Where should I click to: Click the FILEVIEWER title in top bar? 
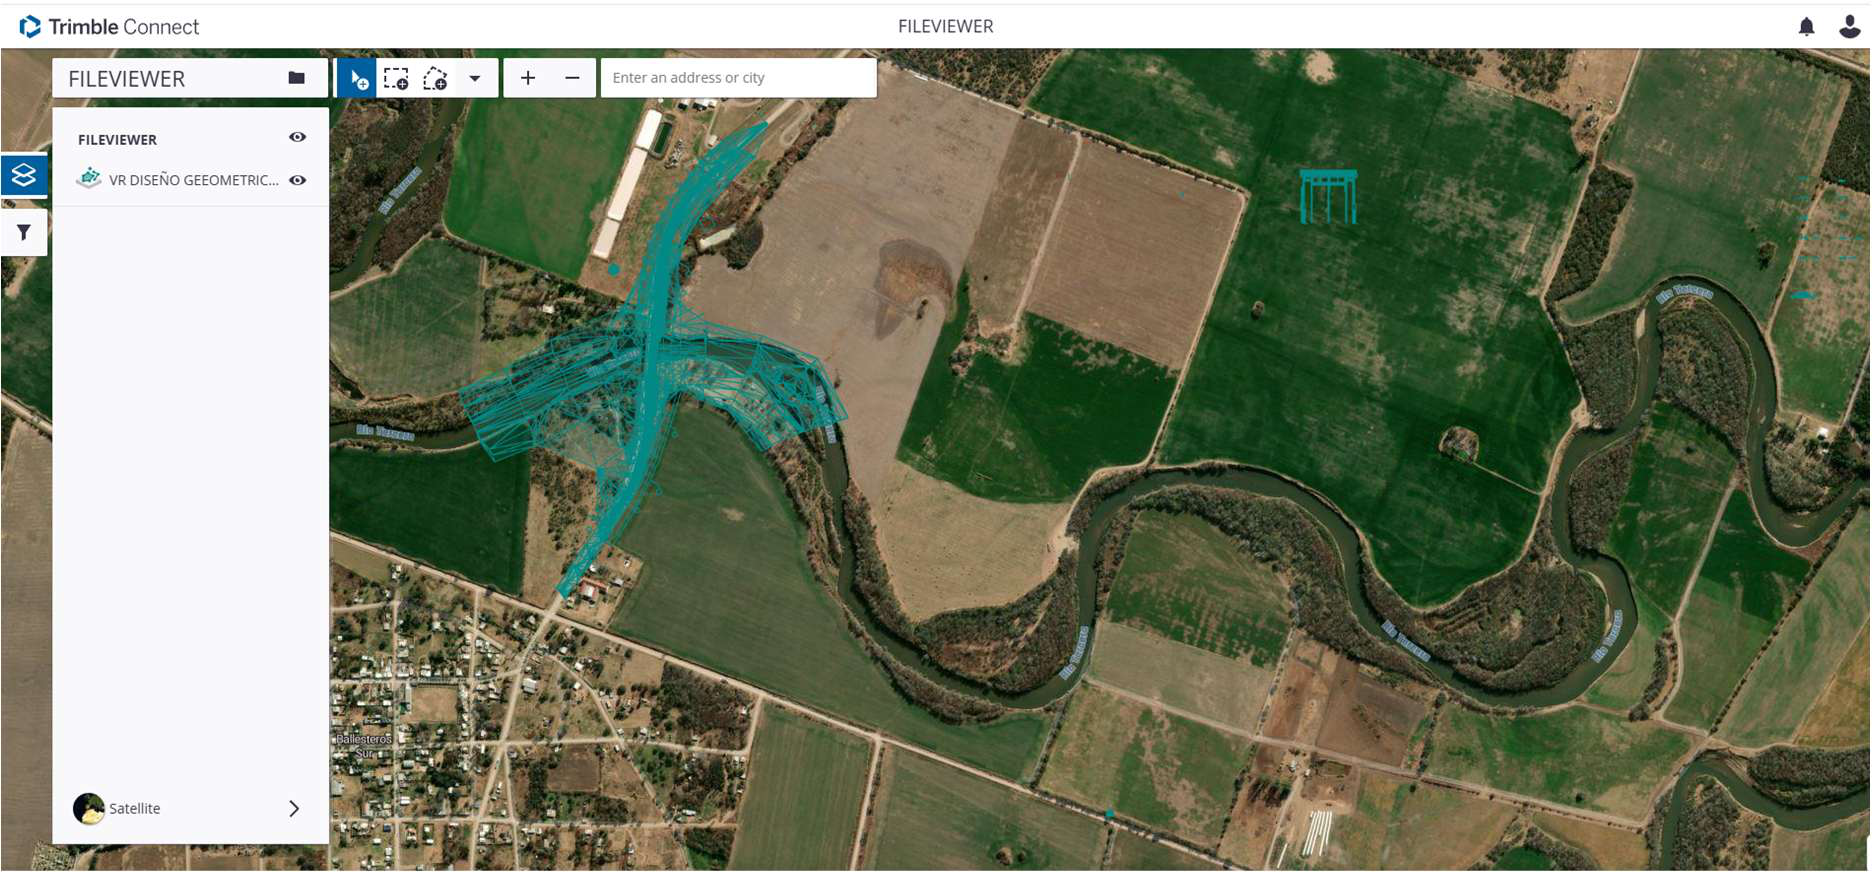[945, 27]
